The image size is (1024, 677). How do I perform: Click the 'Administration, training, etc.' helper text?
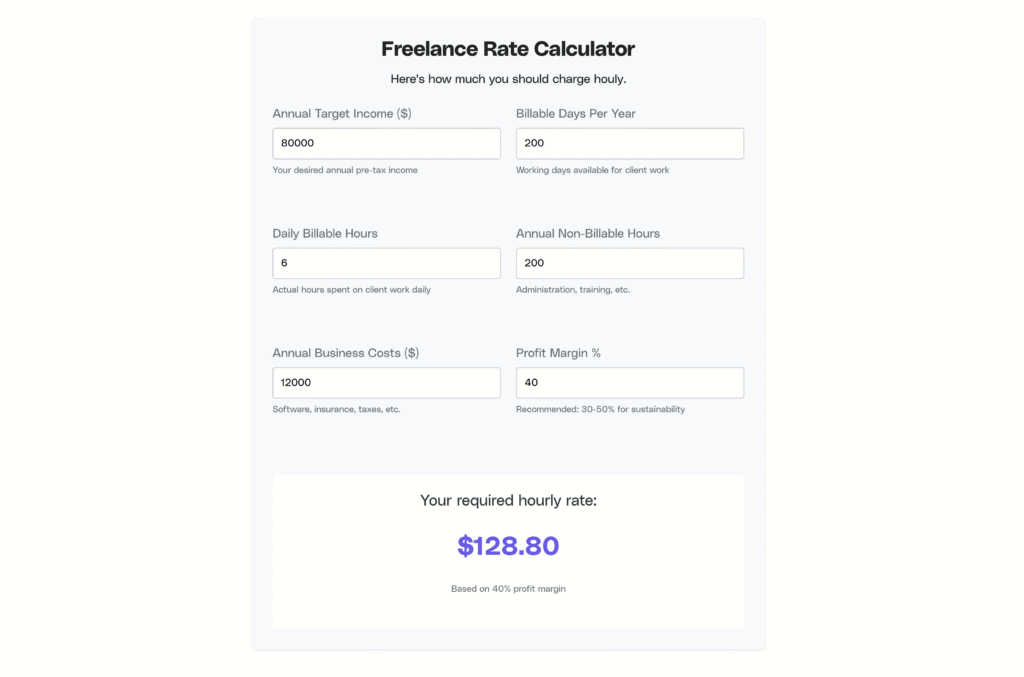pos(572,289)
